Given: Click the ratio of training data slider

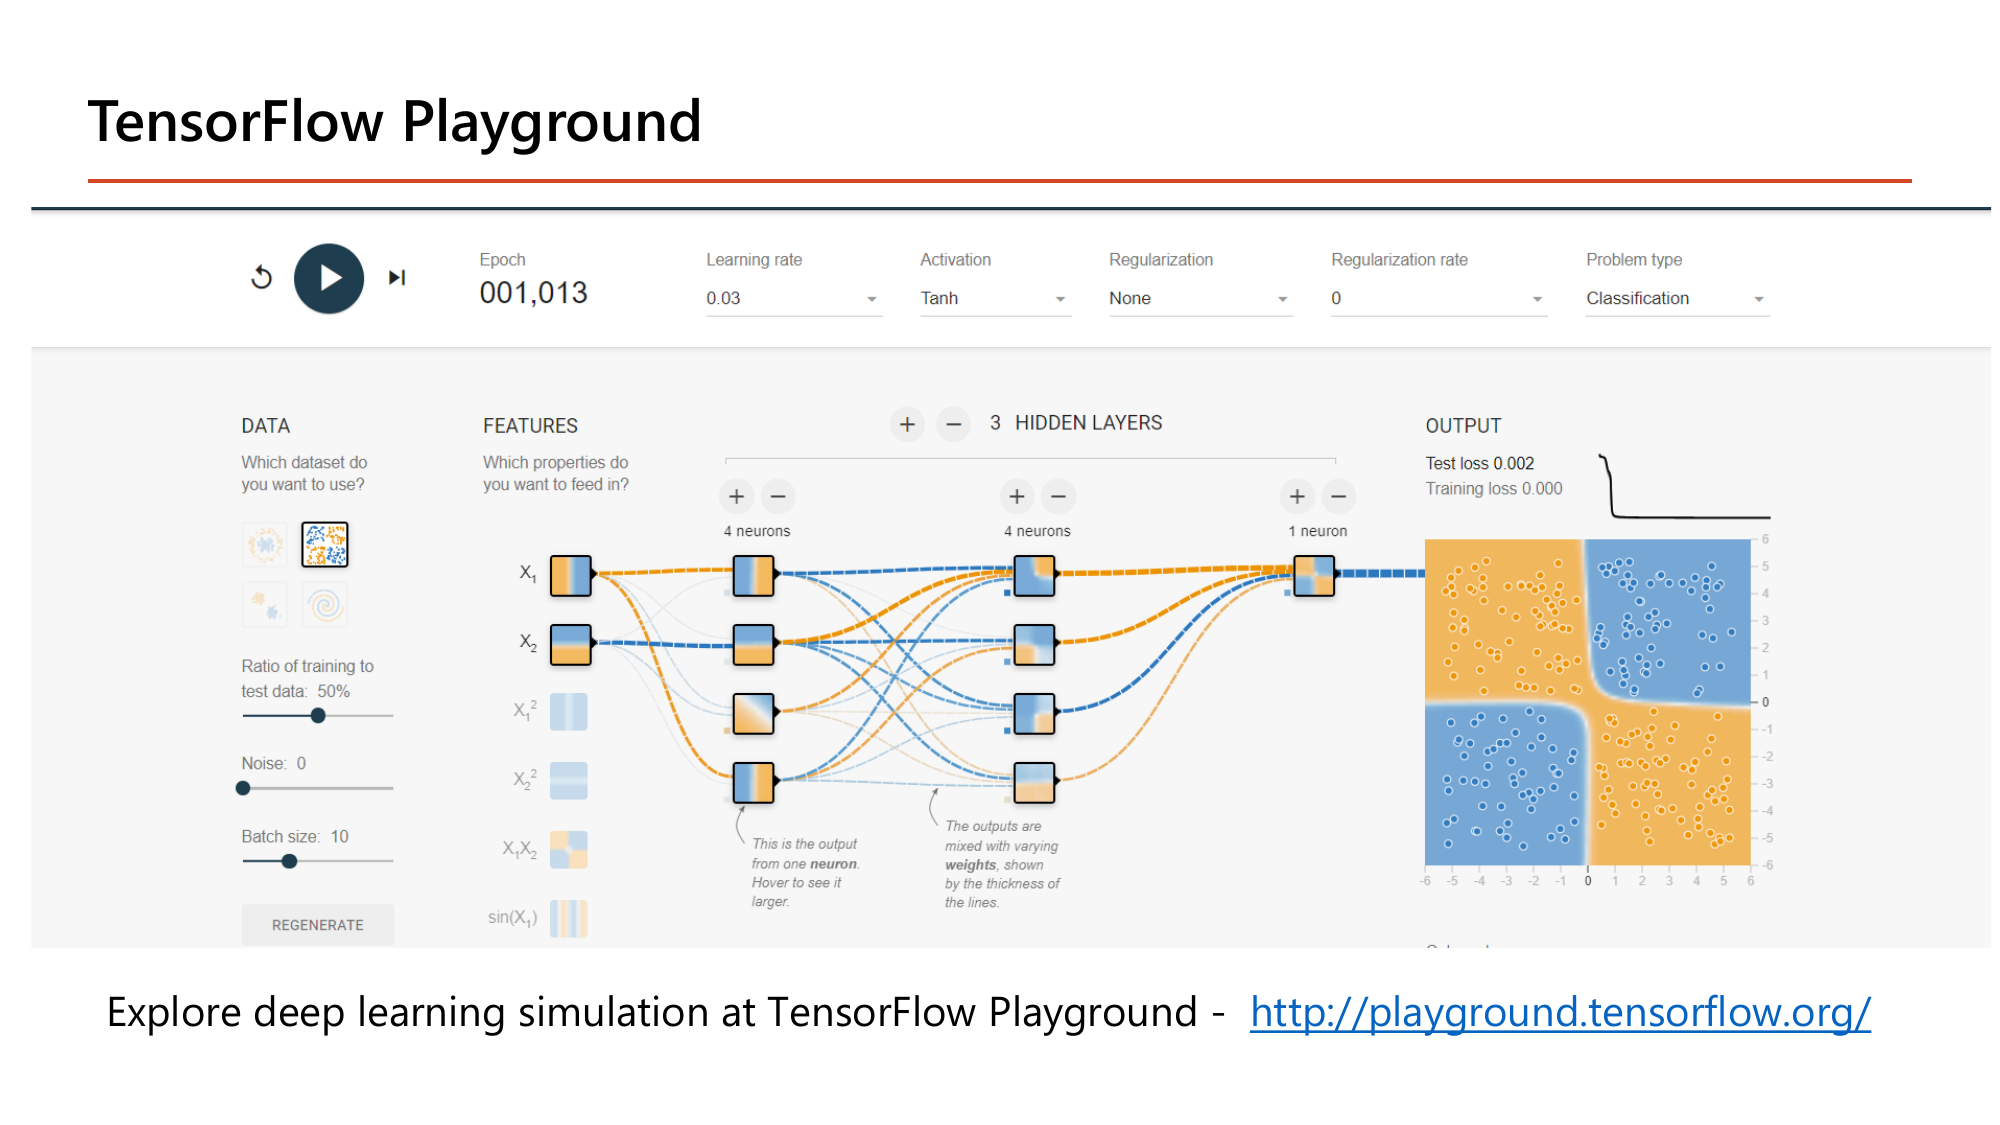Looking at the screenshot, I should point(318,716).
